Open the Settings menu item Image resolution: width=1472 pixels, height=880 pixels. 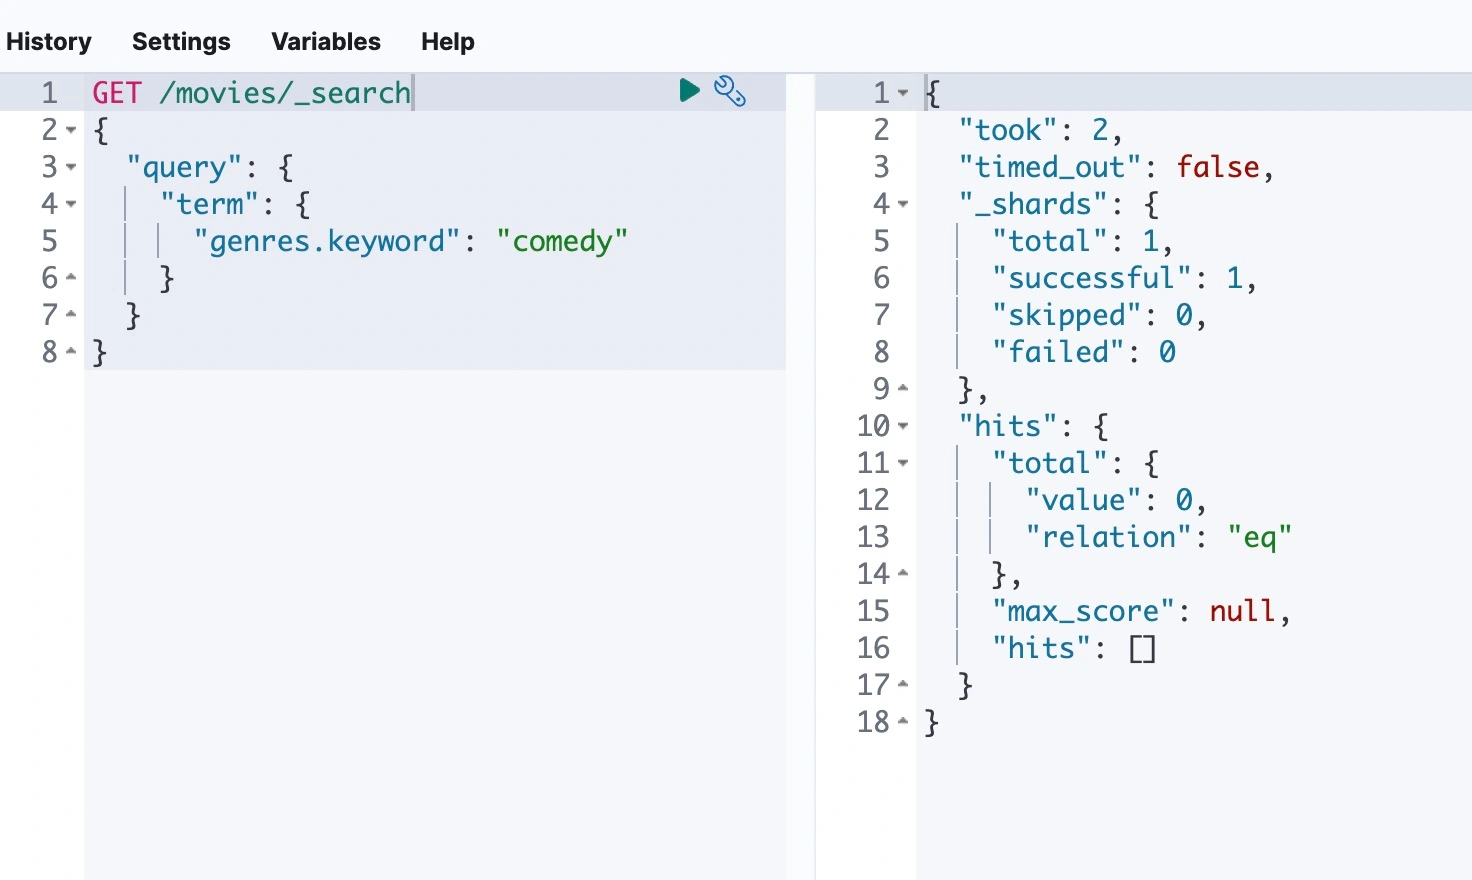pyautogui.click(x=181, y=42)
